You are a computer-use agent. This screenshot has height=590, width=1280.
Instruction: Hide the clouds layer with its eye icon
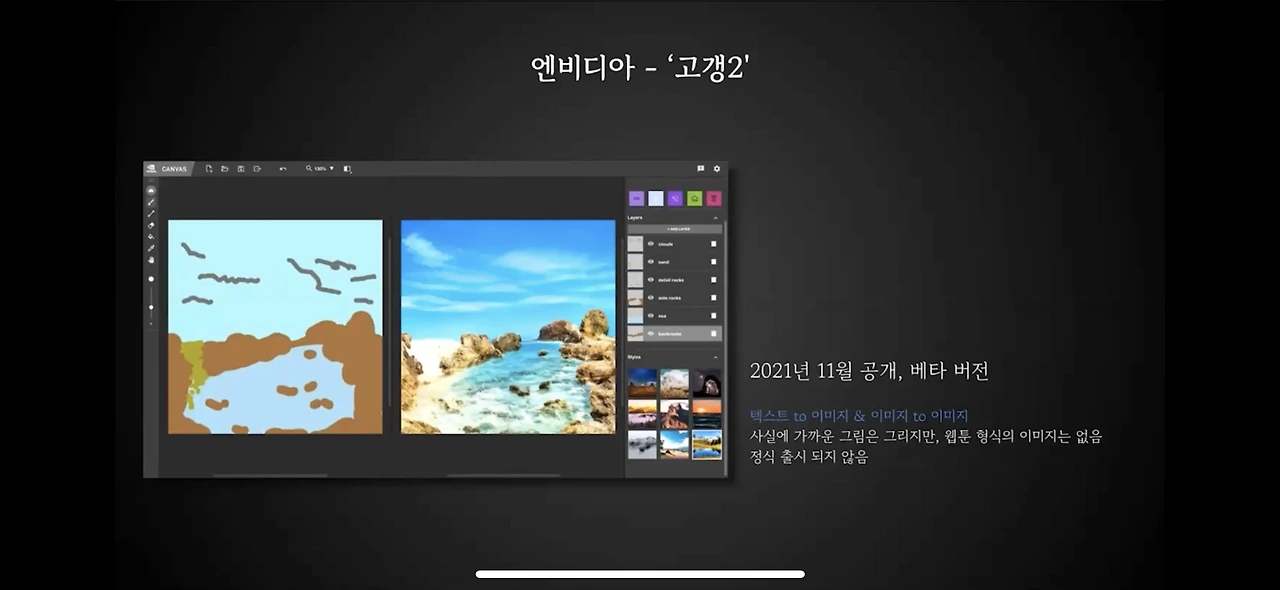651,244
